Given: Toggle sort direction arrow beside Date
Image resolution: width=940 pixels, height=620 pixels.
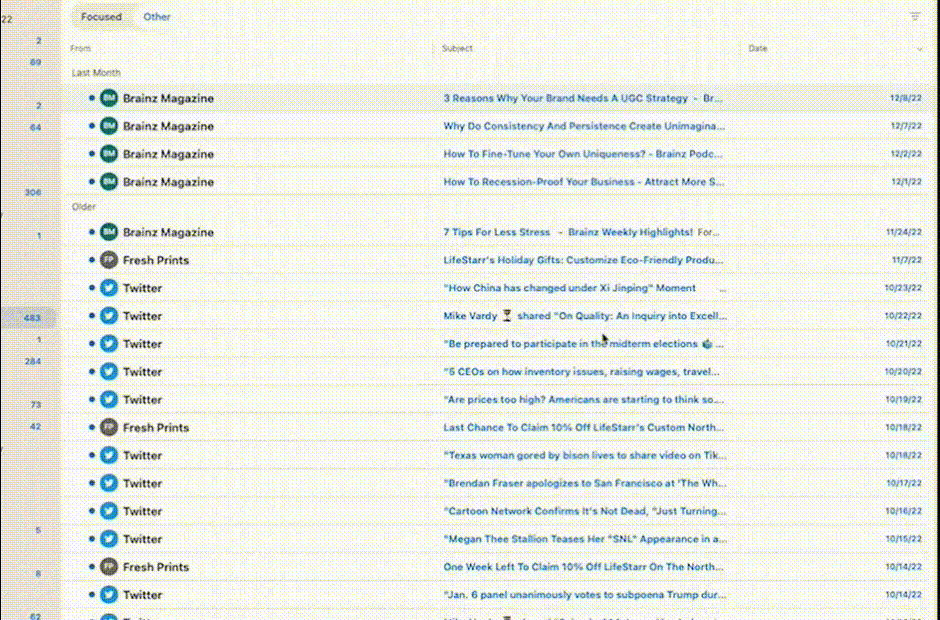Looking at the screenshot, I should click(920, 49).
